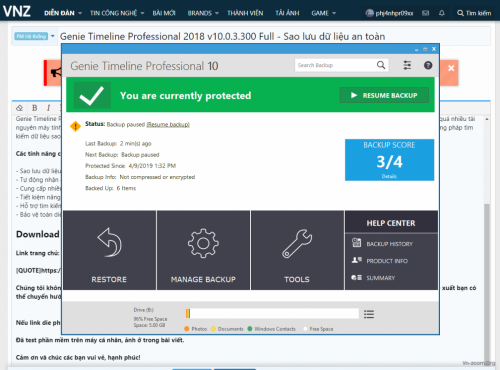
Task: Open Genie Timeline settings sliders icon
Action: pos(407,65)
